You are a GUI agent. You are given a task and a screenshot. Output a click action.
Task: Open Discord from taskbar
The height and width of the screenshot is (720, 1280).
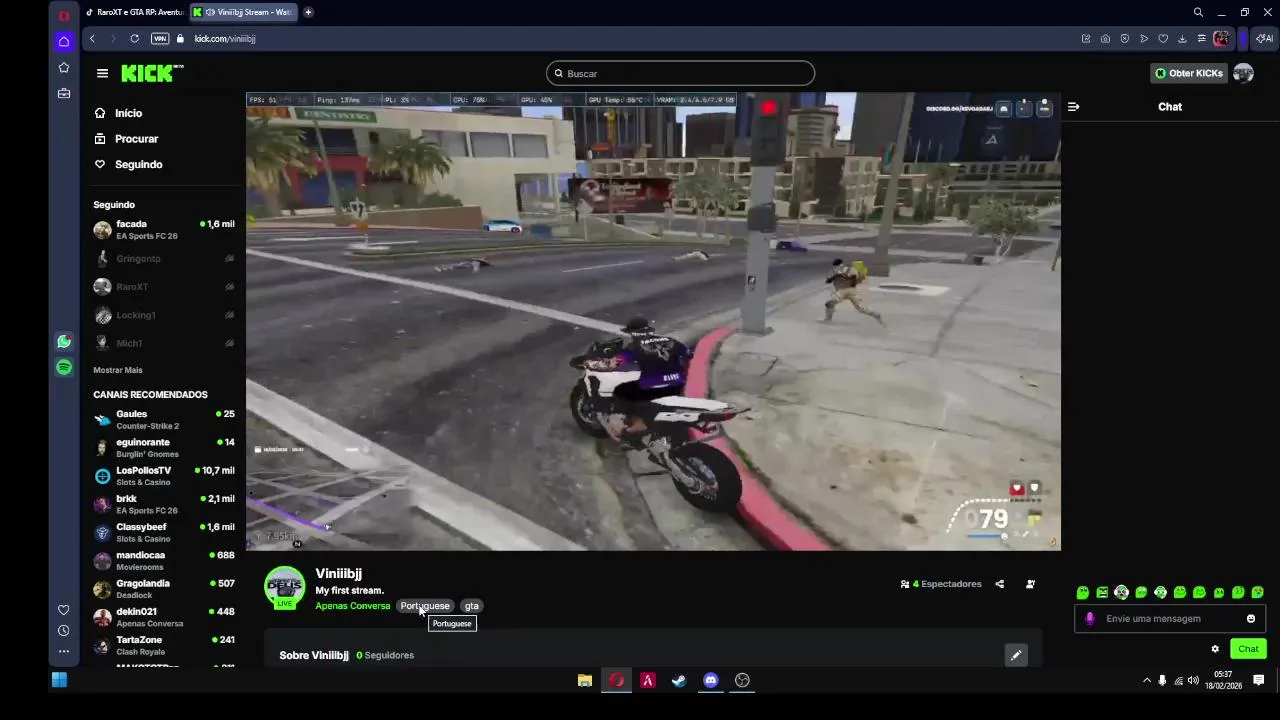[x=711, y=681]
